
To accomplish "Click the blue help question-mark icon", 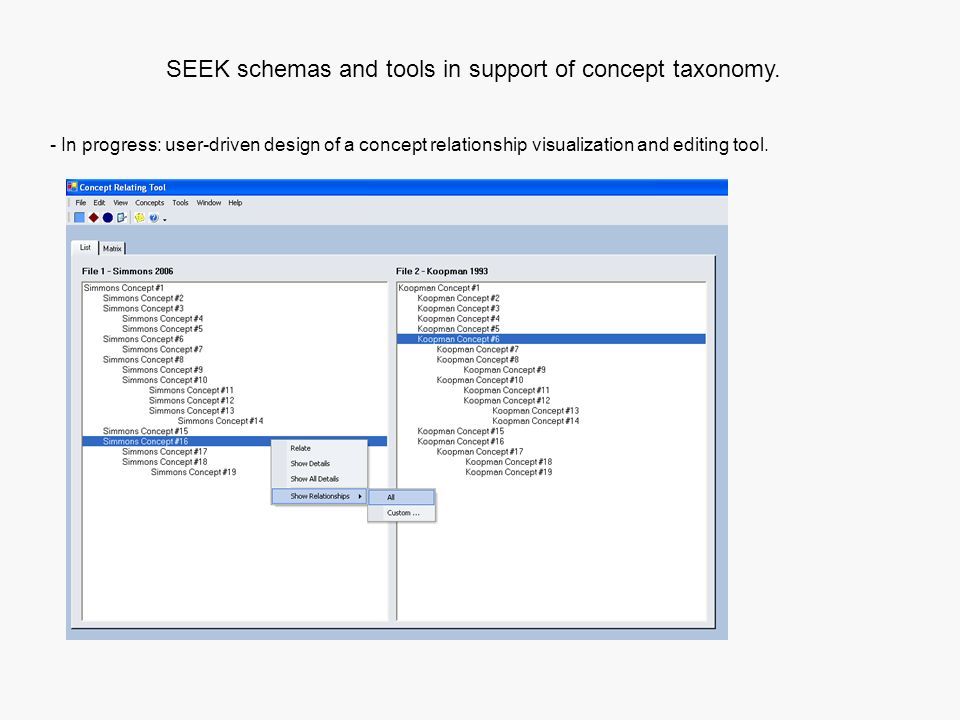I will [x=154, y=217].
